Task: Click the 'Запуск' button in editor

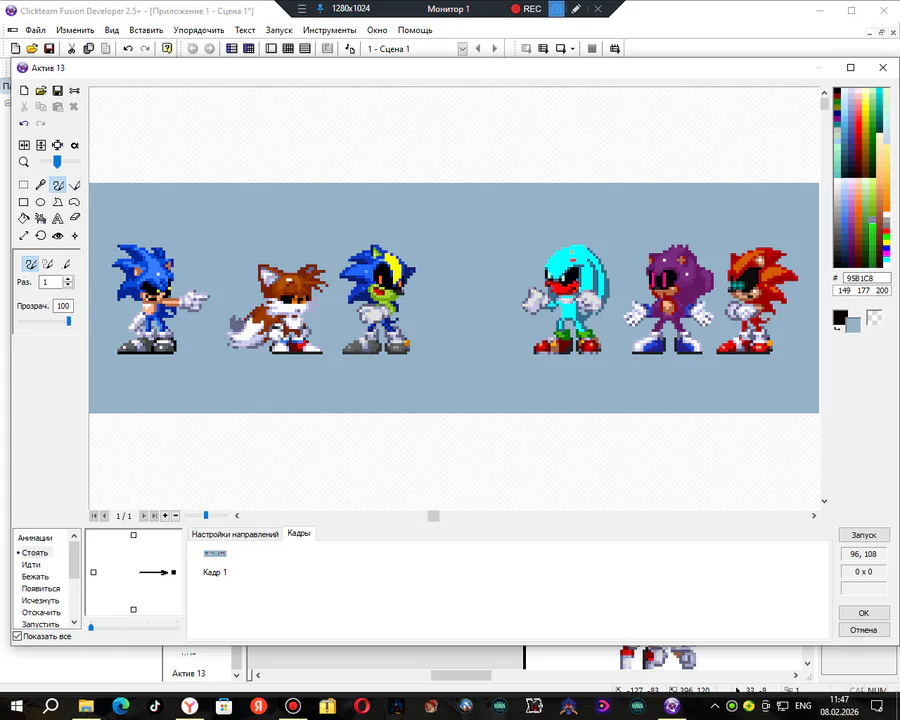Action: [x=864, y=535]
